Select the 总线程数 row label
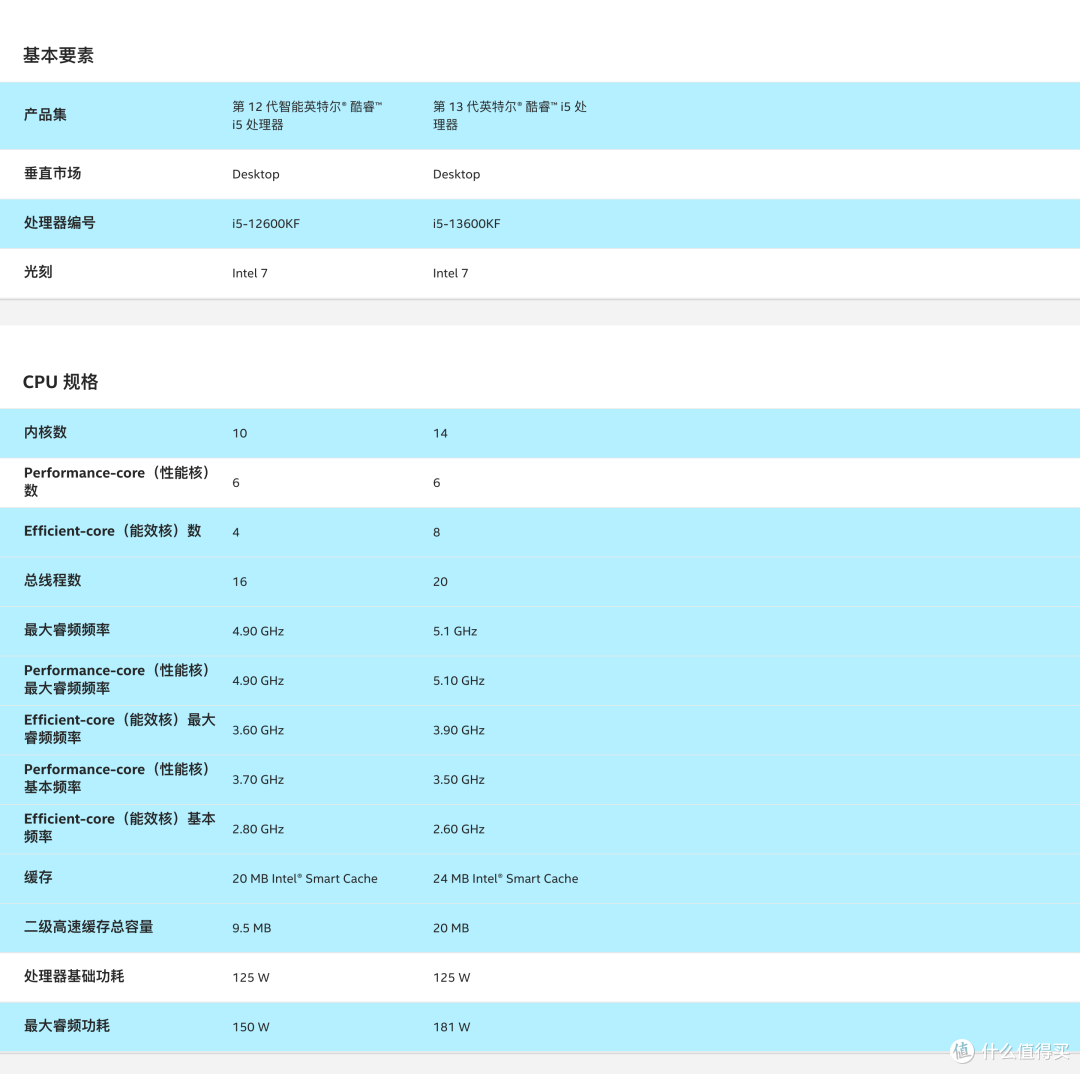The width and height of the screenshot is (1080, 1074). click(52, 581)
